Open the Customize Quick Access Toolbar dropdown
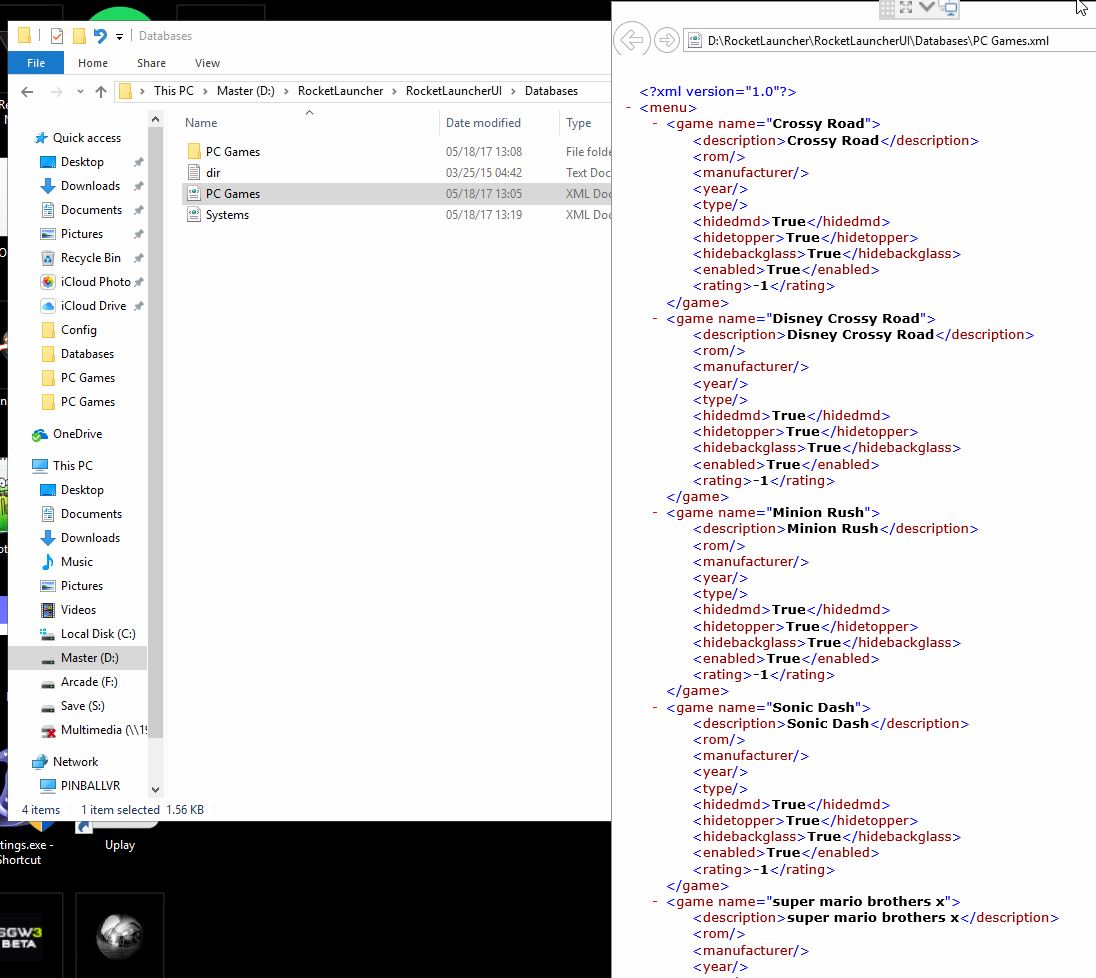The width and height of the screenshot is (1096, 978). click(118, 36)
